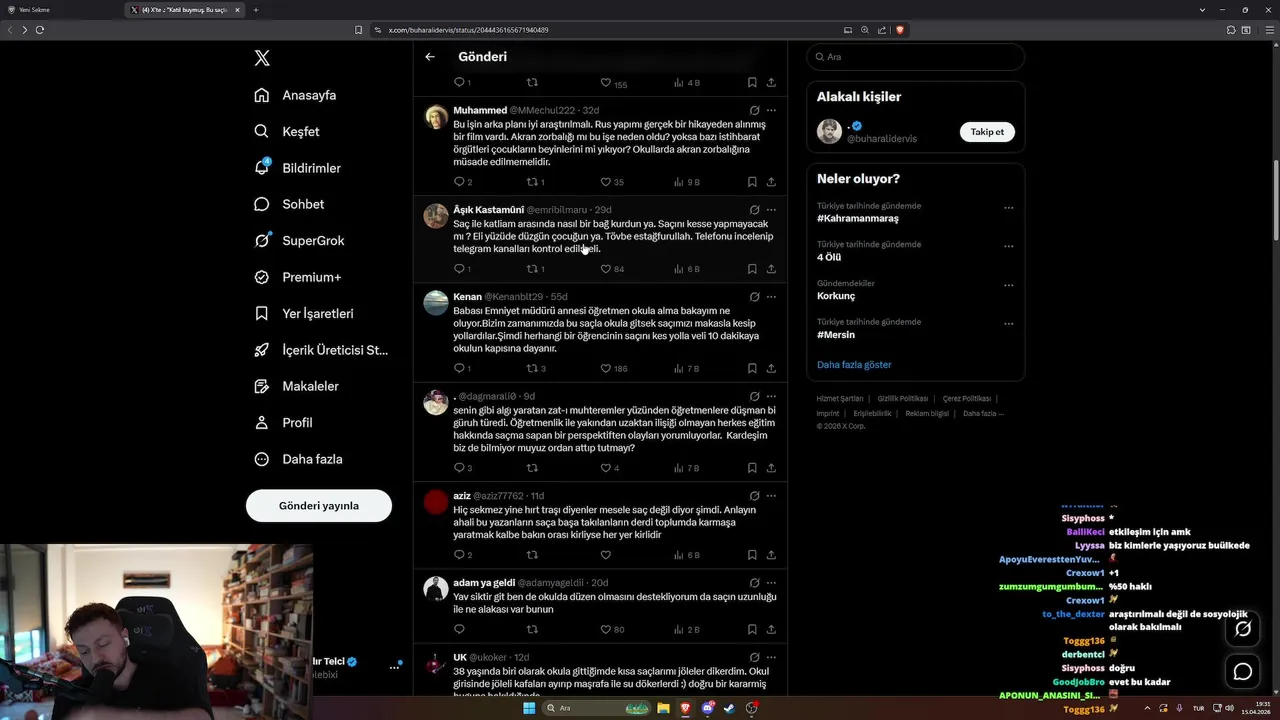Like Âşık Kastamûnî's reply

click(606, 269)
